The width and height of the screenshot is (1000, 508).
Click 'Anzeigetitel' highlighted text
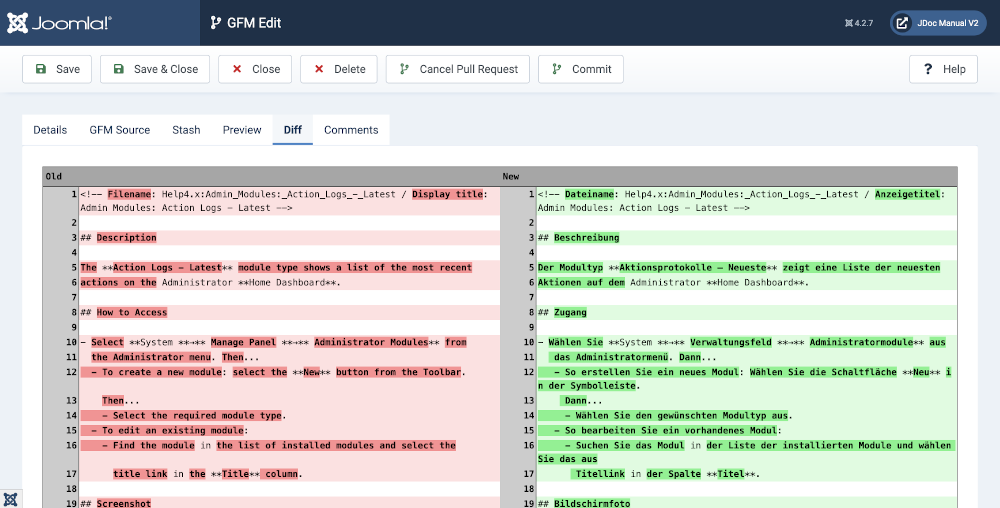click(x=908, y=194)
